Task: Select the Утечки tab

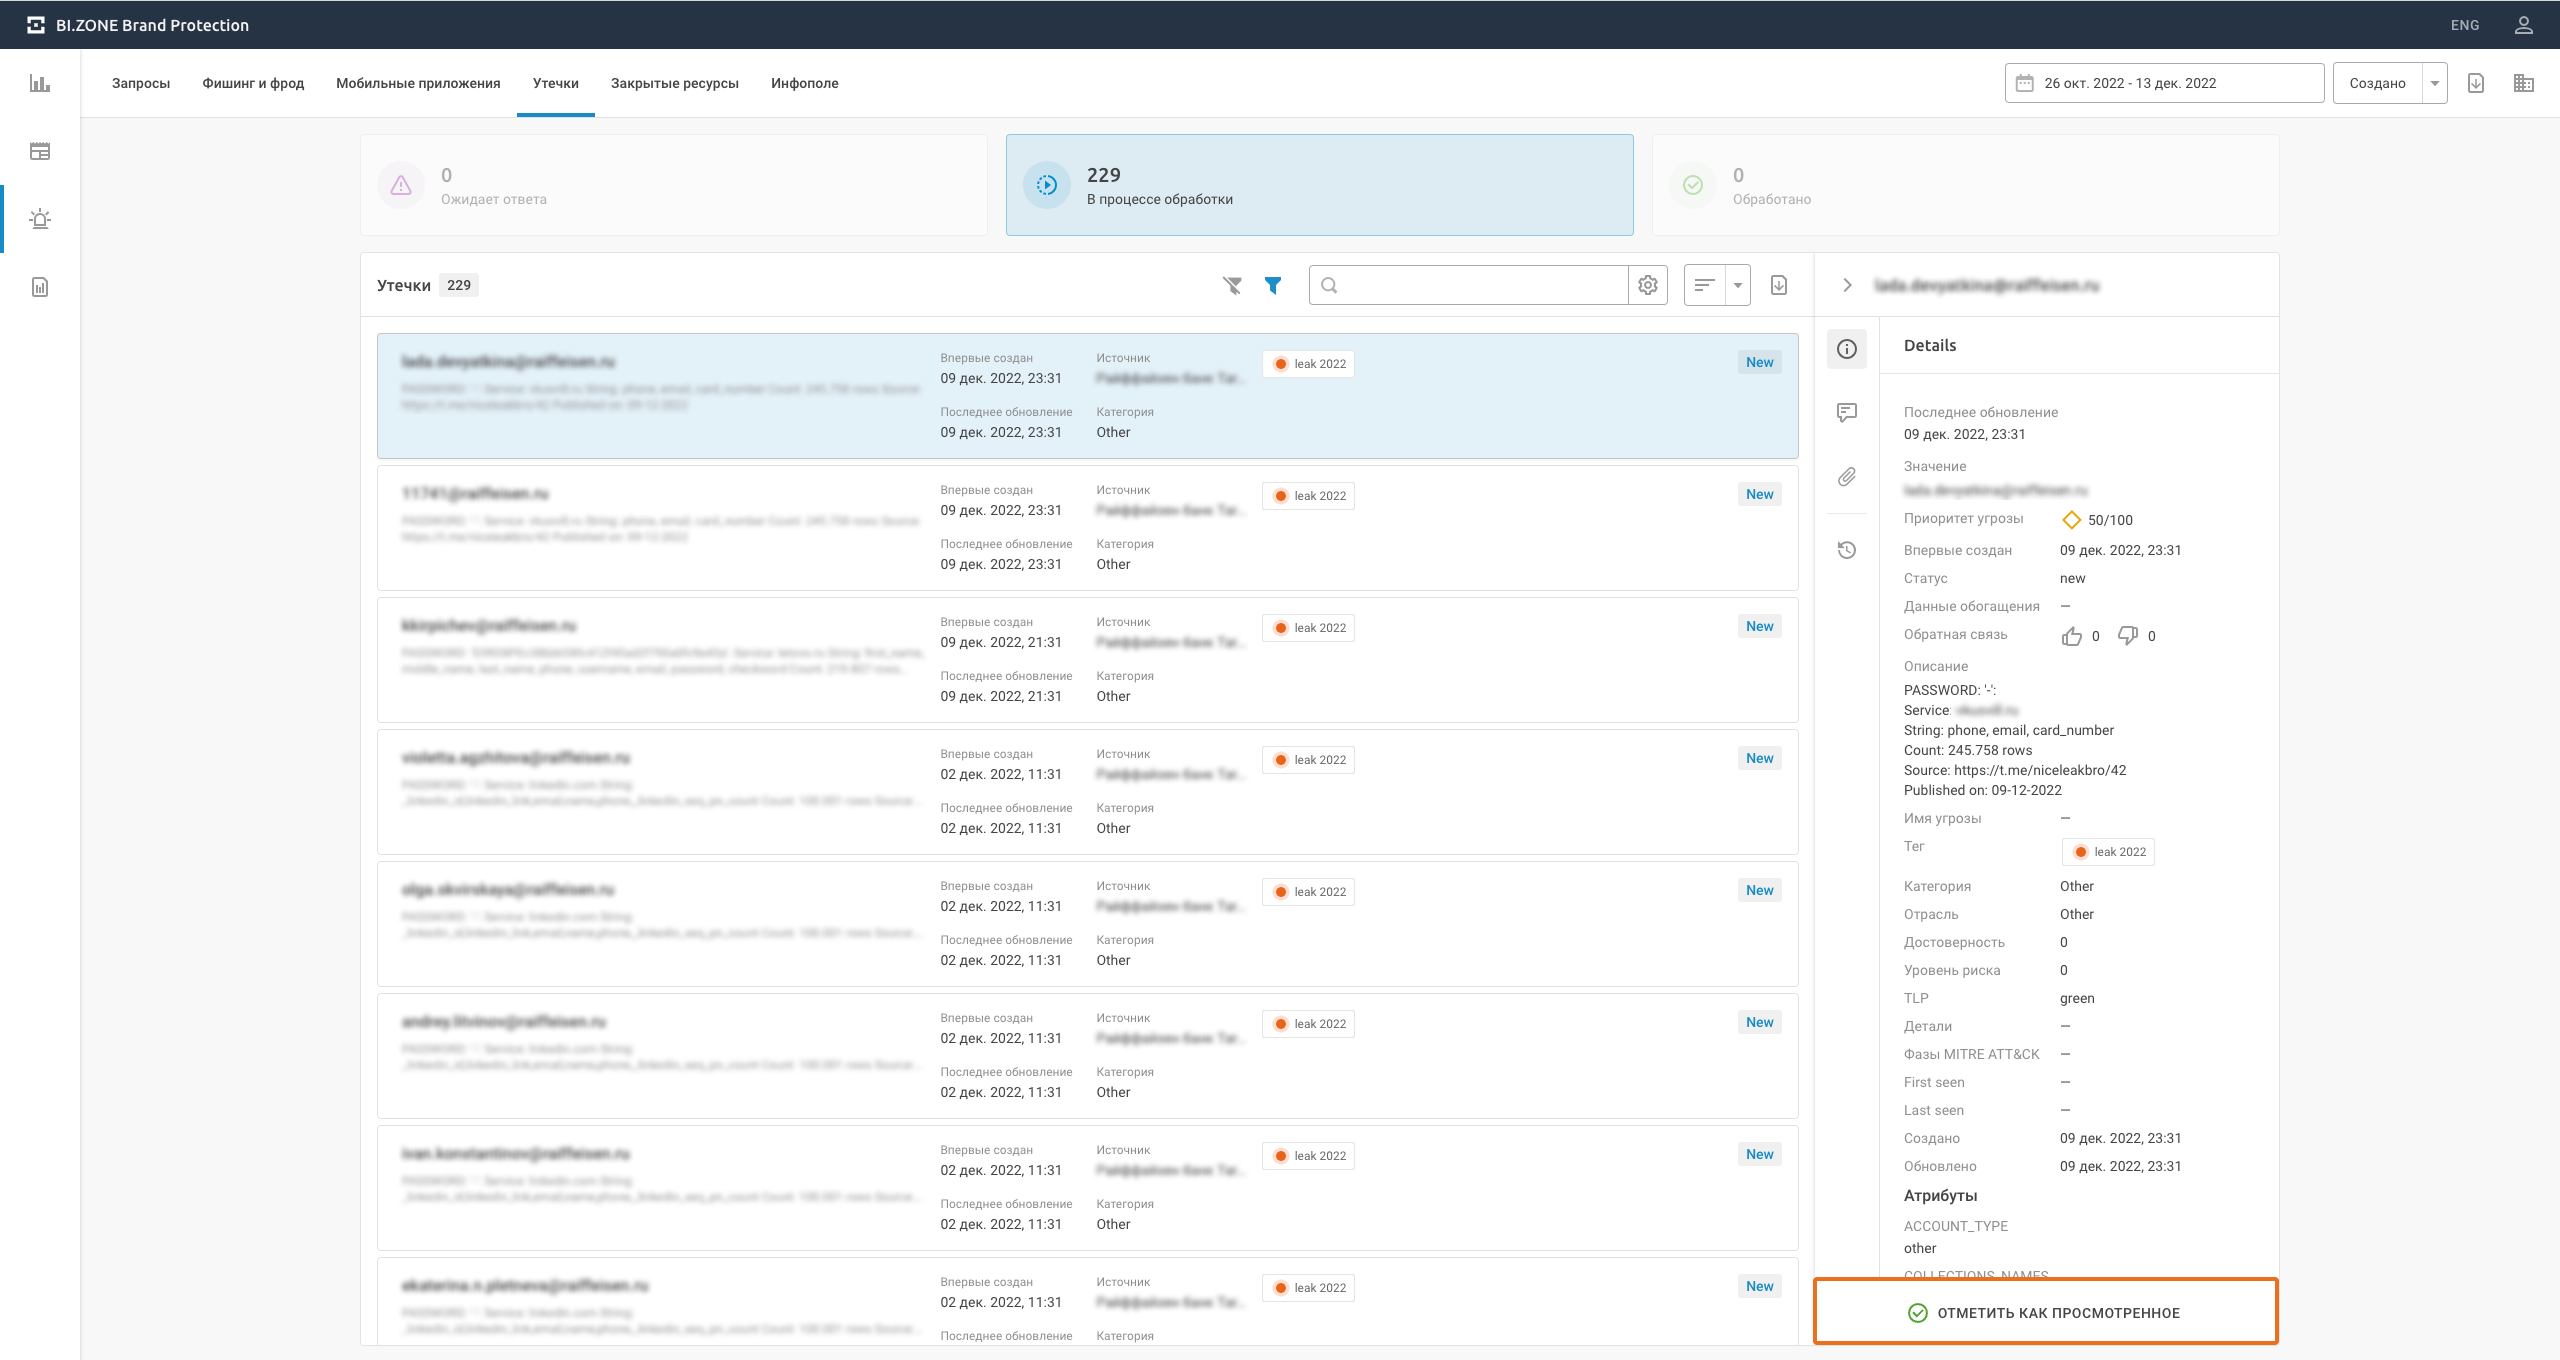Action: point(556,83)
